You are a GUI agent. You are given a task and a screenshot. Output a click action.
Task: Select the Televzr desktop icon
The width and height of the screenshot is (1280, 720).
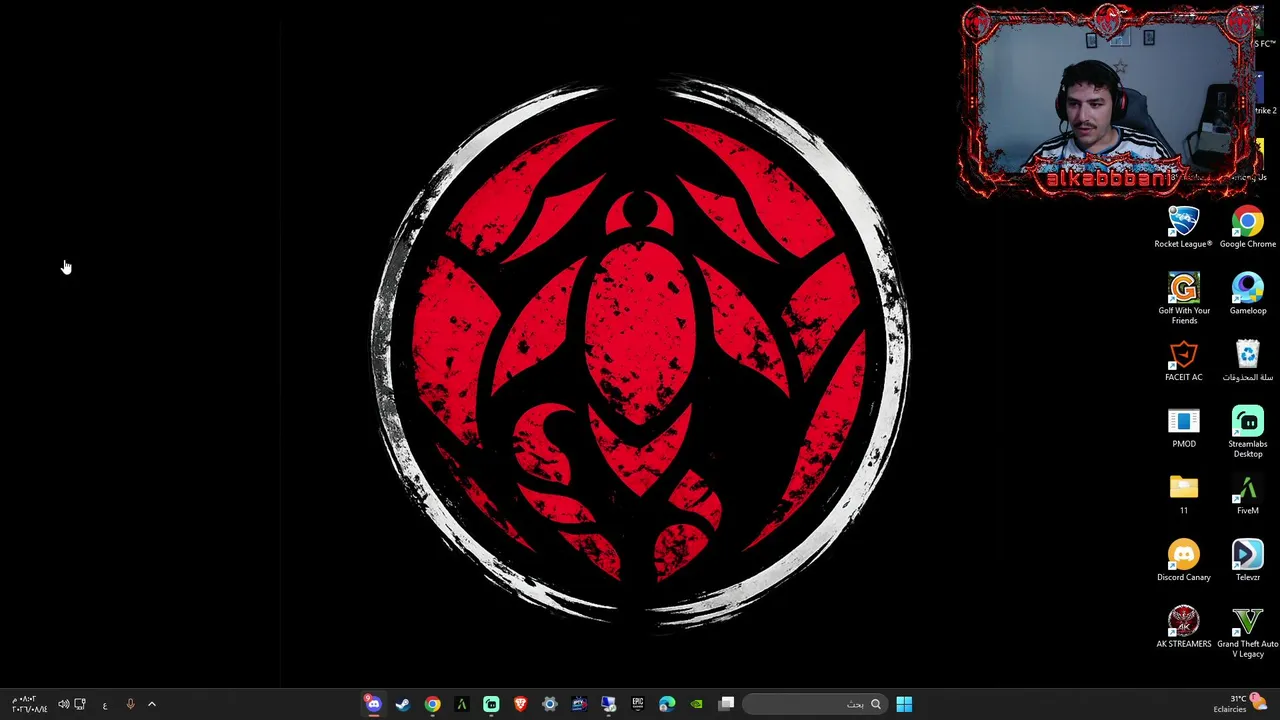tap(1247, 561)
